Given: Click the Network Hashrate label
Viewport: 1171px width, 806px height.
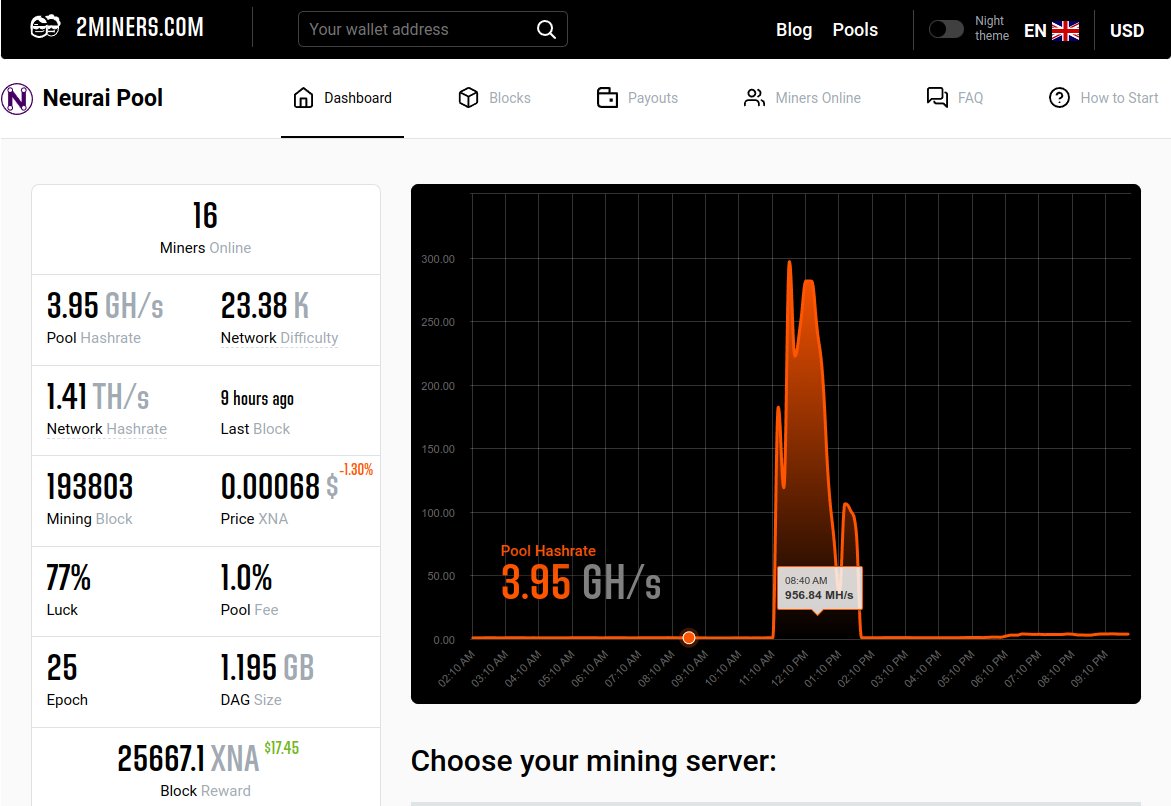Looking at the screenshot, I should [107, 429].
